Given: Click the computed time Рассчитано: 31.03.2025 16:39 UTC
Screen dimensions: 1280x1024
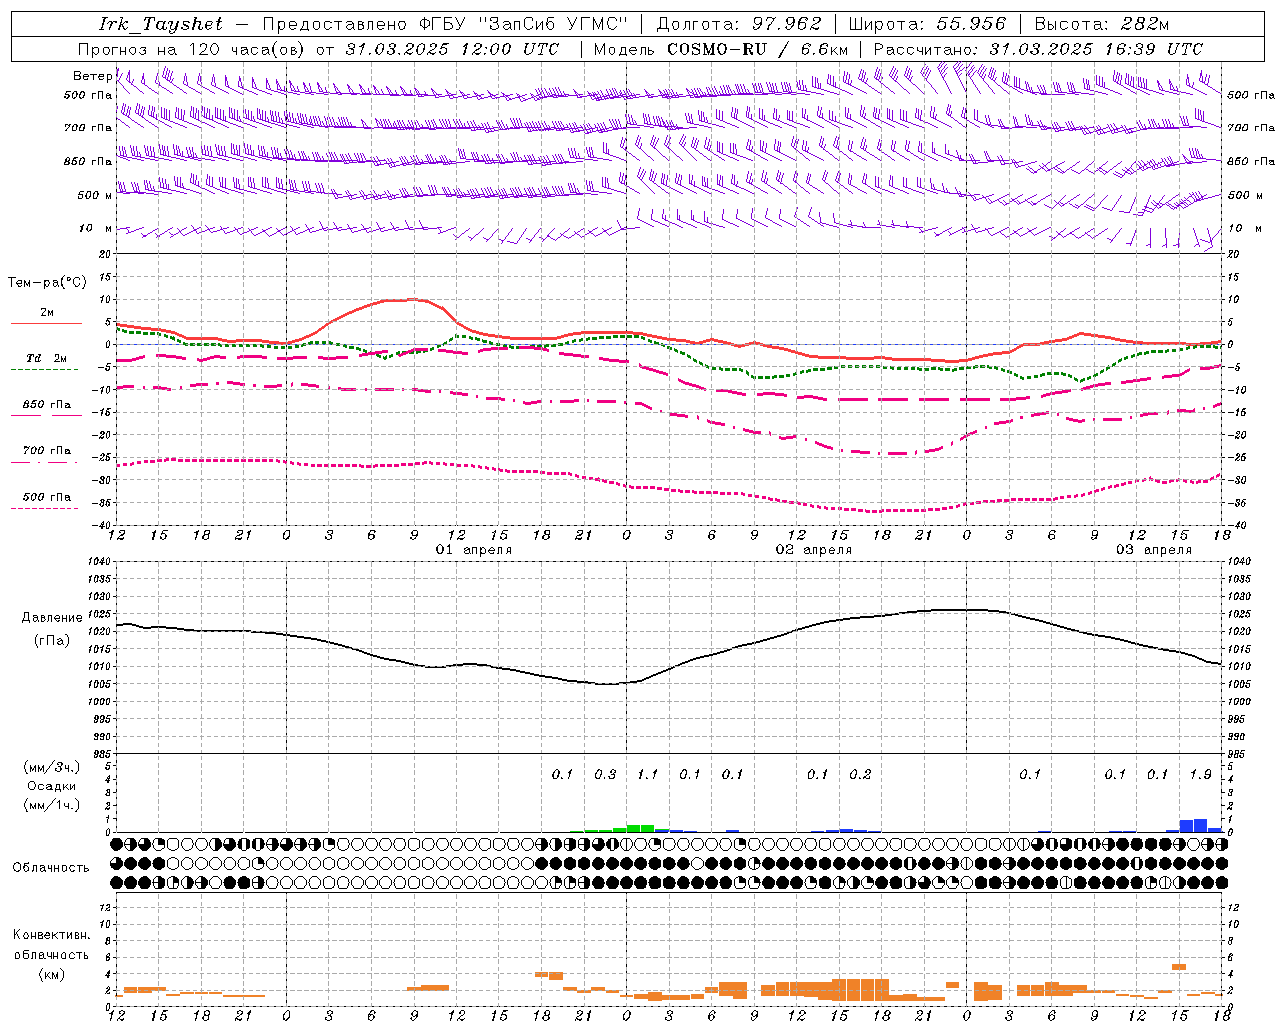Looking at the screenshot, I should [x=1038, y=49].
